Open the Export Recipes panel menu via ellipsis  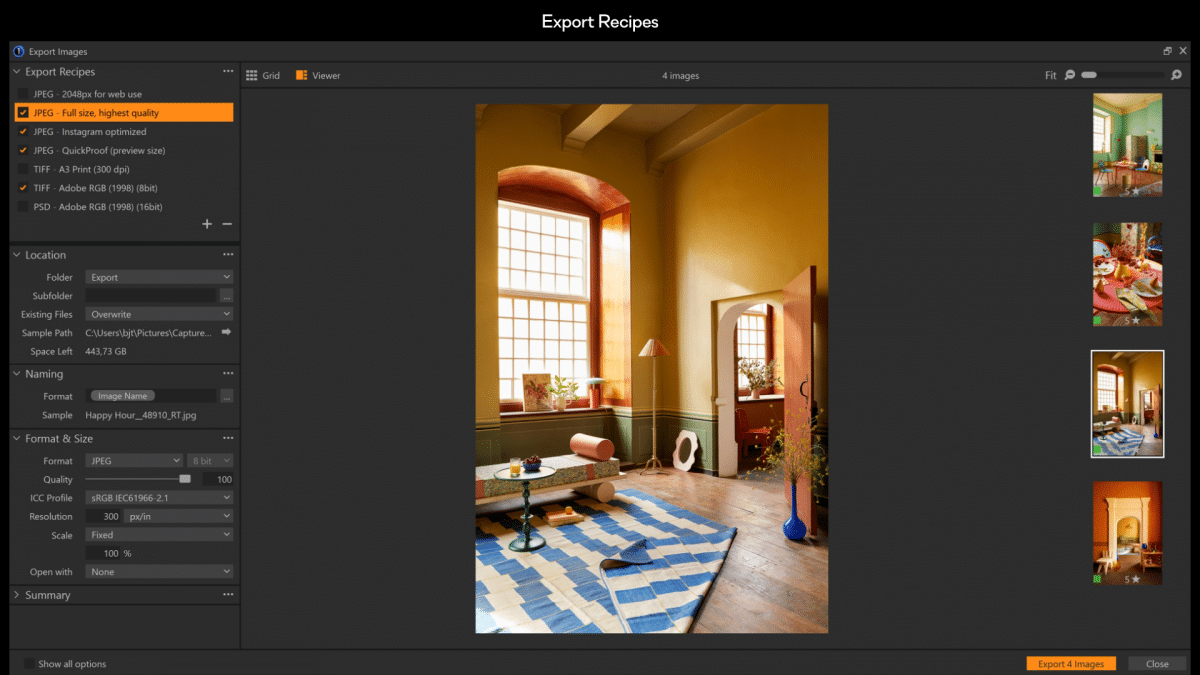227,71
